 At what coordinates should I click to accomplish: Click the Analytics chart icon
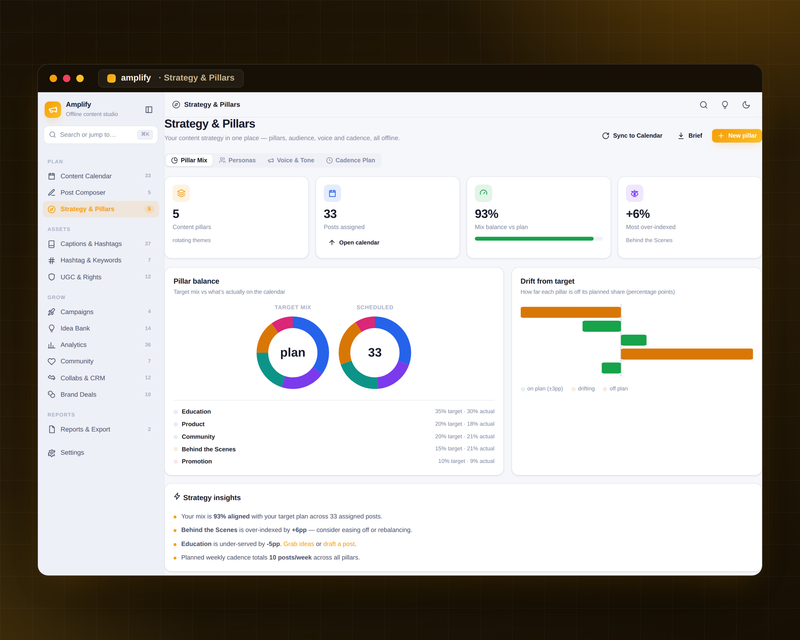[x=52, y=345]
